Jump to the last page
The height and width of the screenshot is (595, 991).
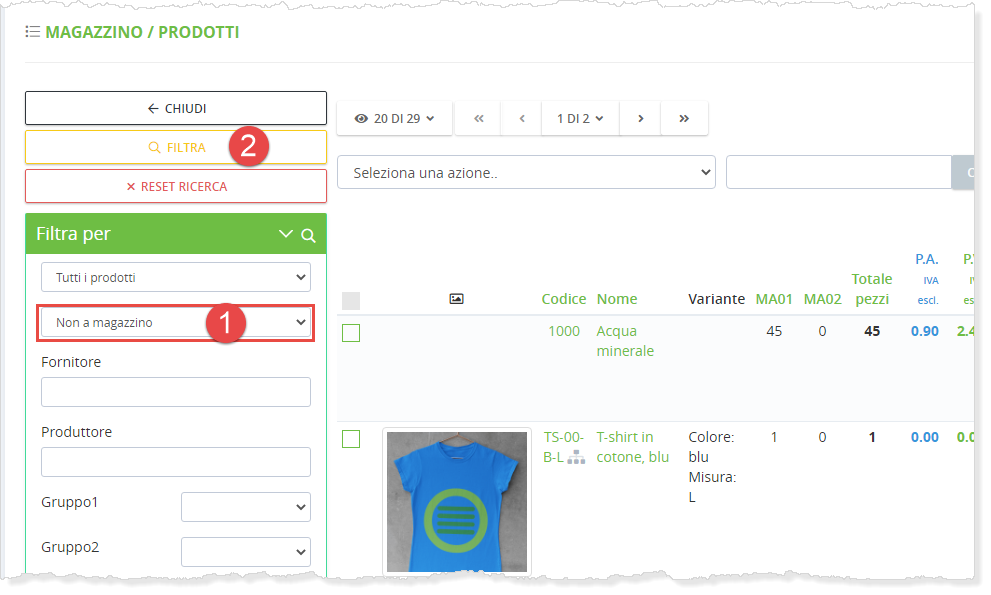point(684,118)
